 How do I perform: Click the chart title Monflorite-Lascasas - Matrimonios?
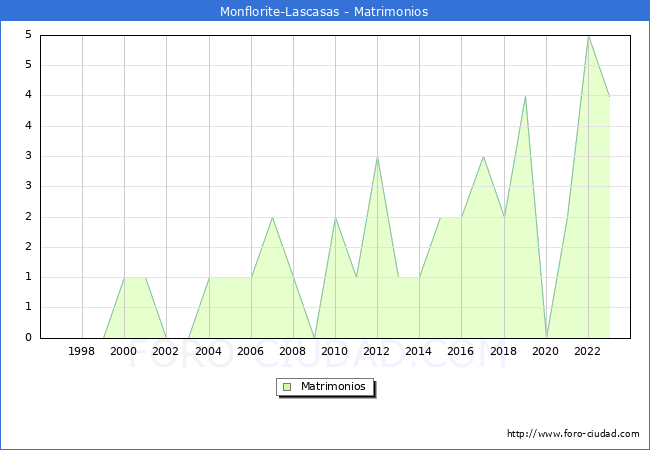coord(324,12)
